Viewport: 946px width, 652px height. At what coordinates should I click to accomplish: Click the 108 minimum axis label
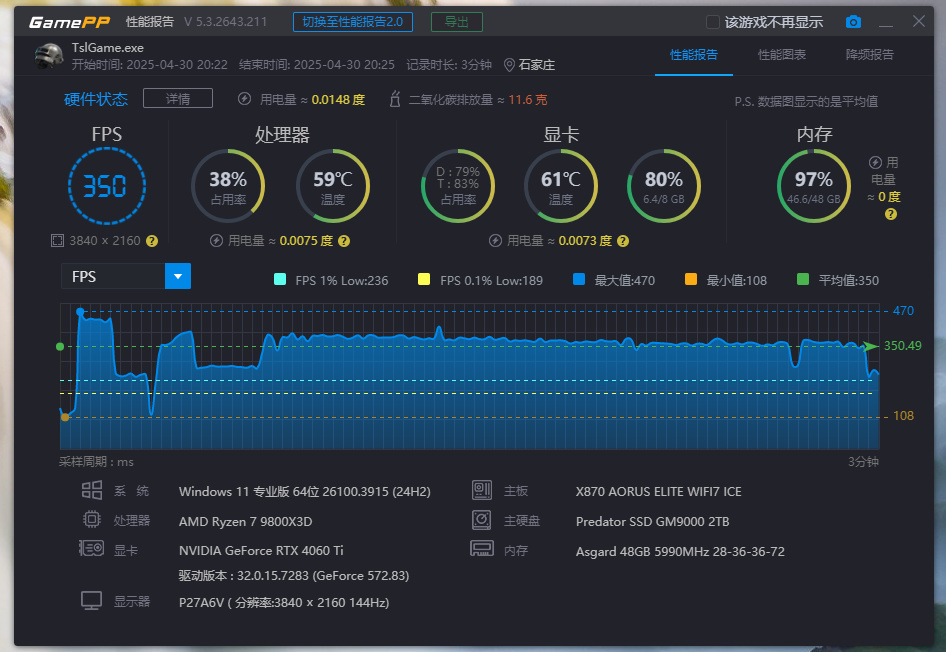(903, 416)
